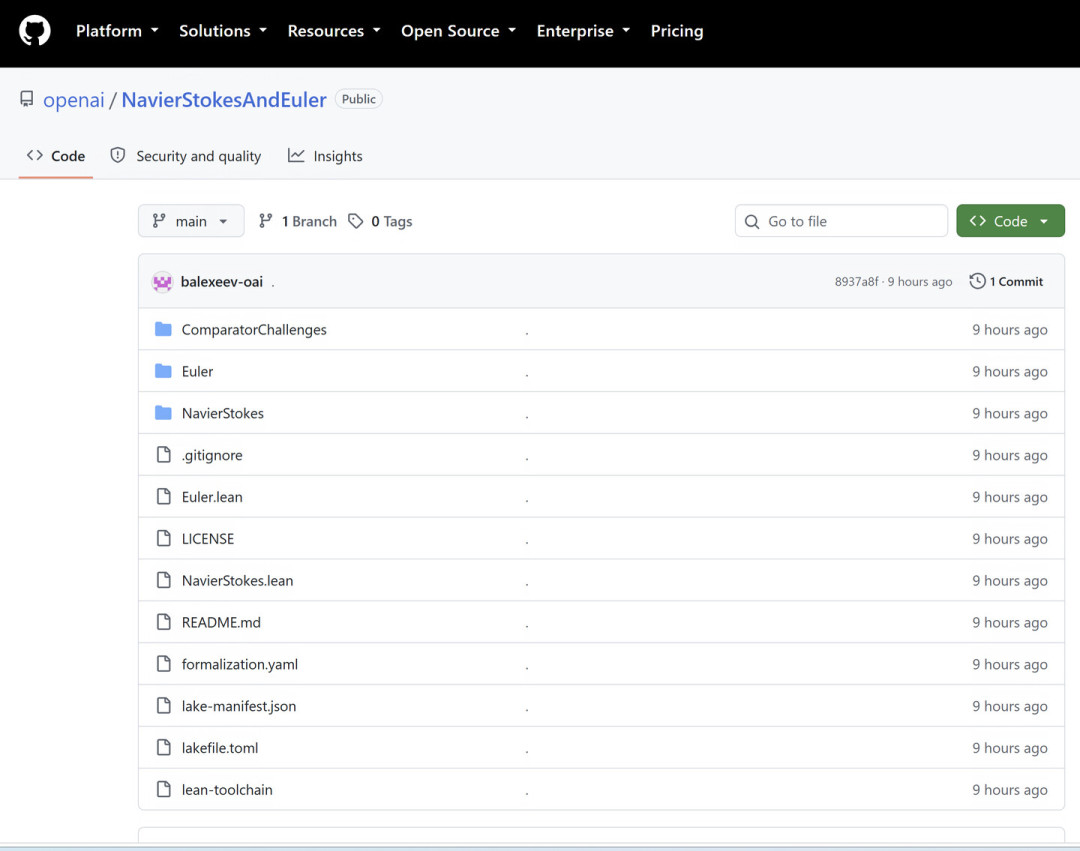Click the file icon for LICENSE

163,538
